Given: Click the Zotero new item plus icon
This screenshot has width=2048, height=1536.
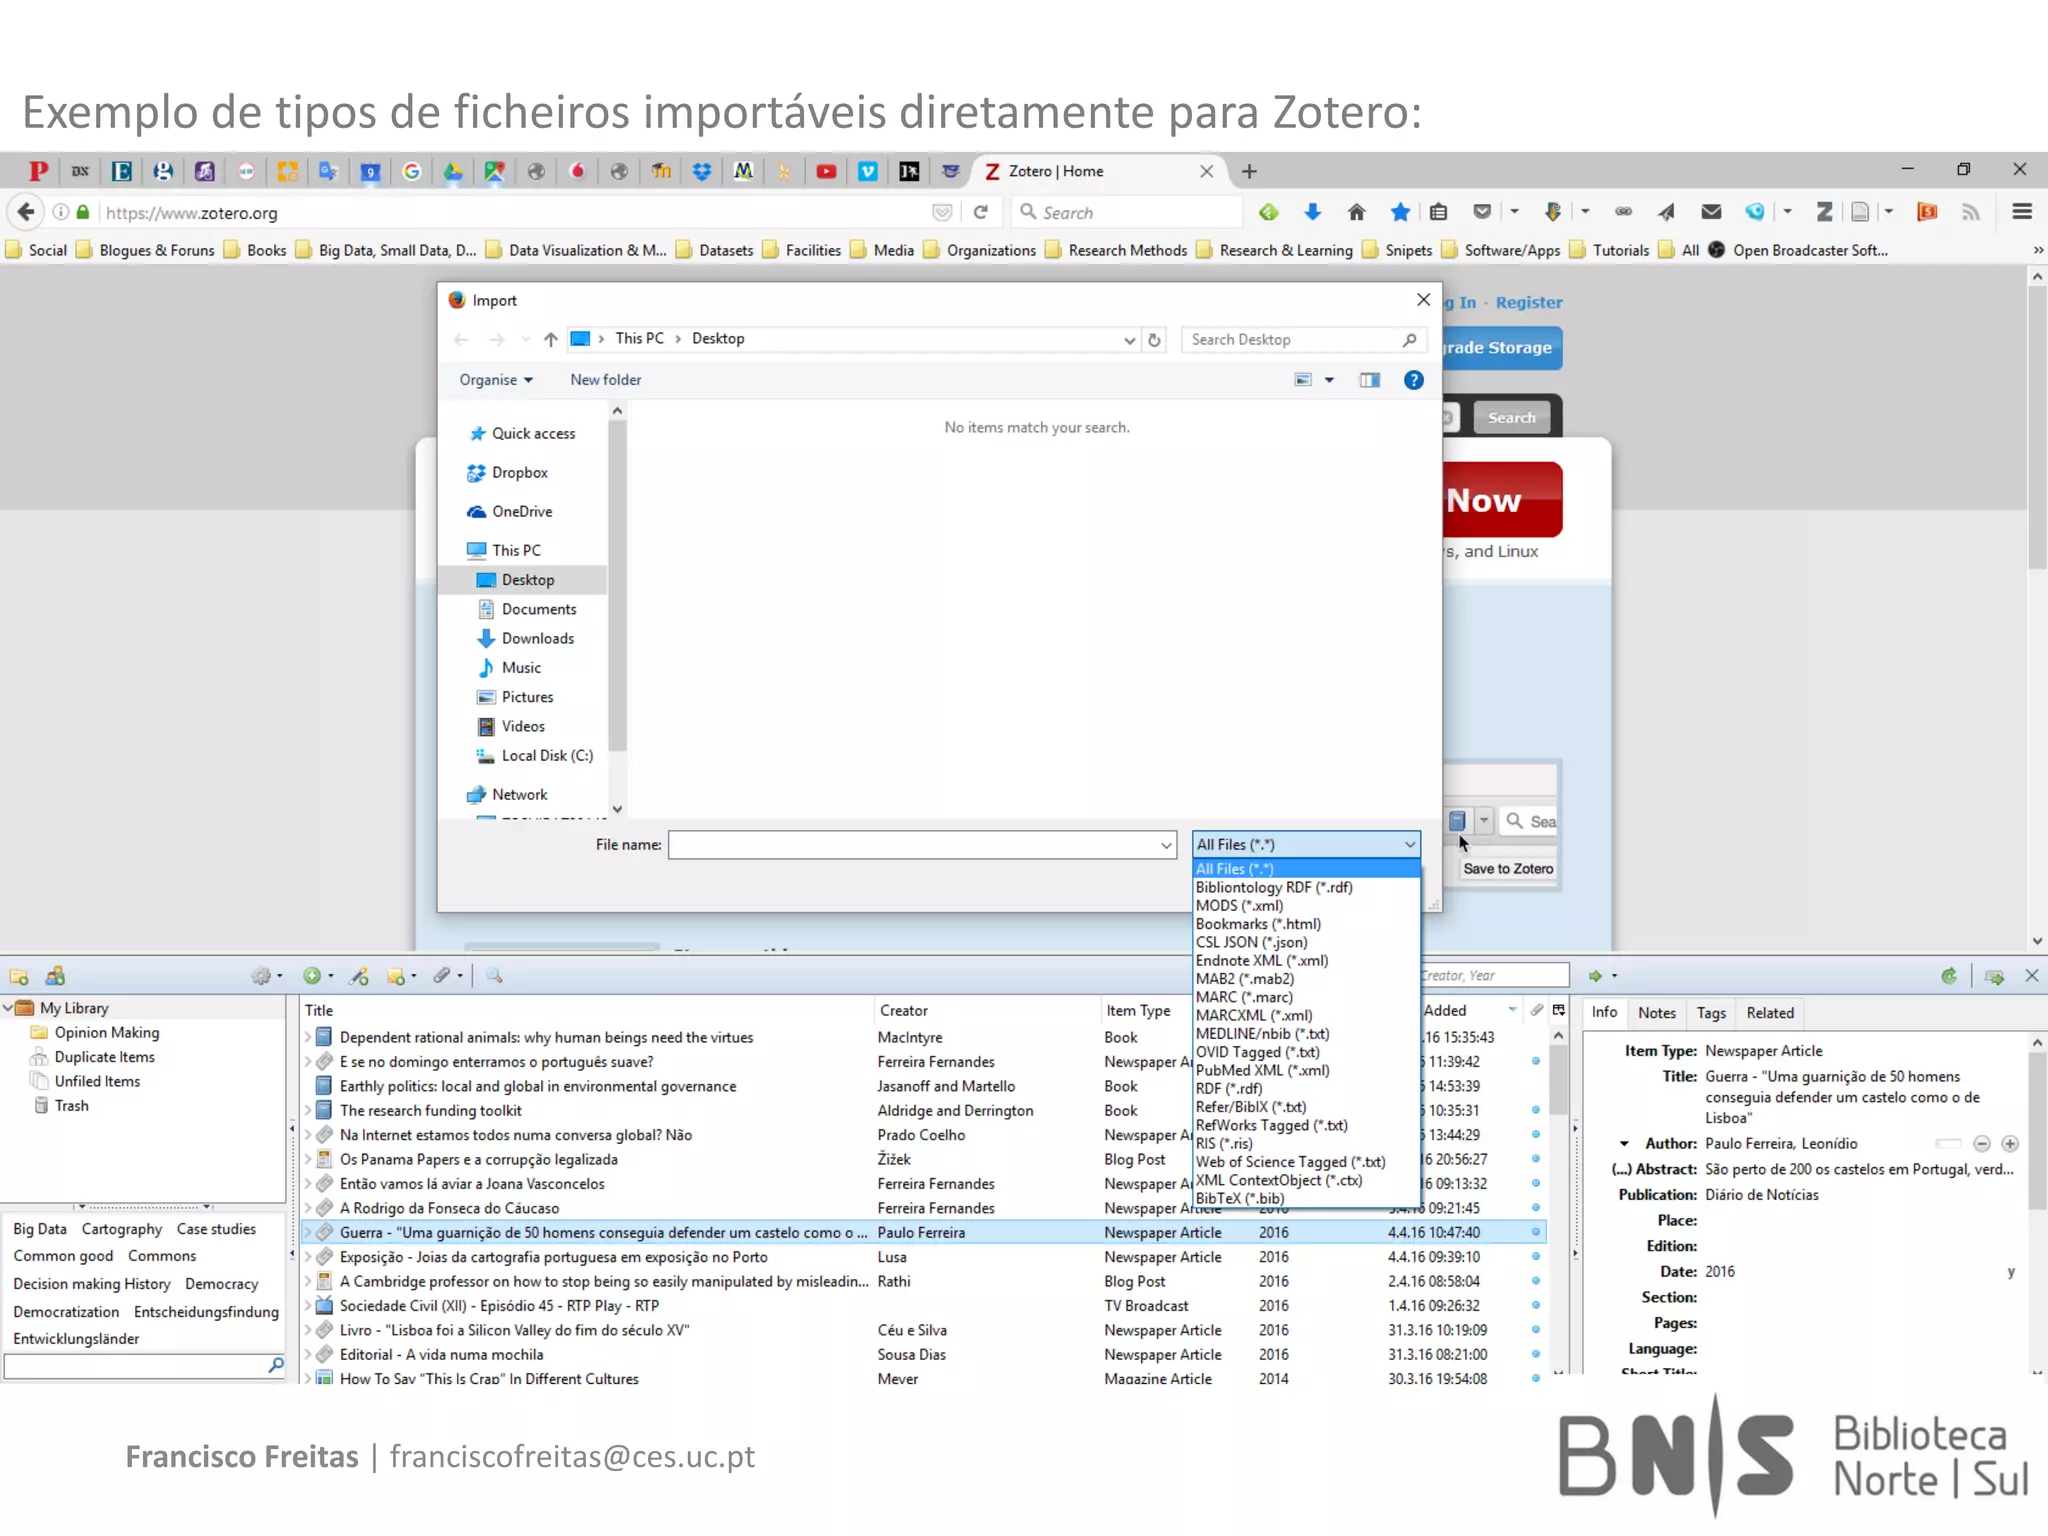Looking at the screenshot, I should click(x=312, y=976).
